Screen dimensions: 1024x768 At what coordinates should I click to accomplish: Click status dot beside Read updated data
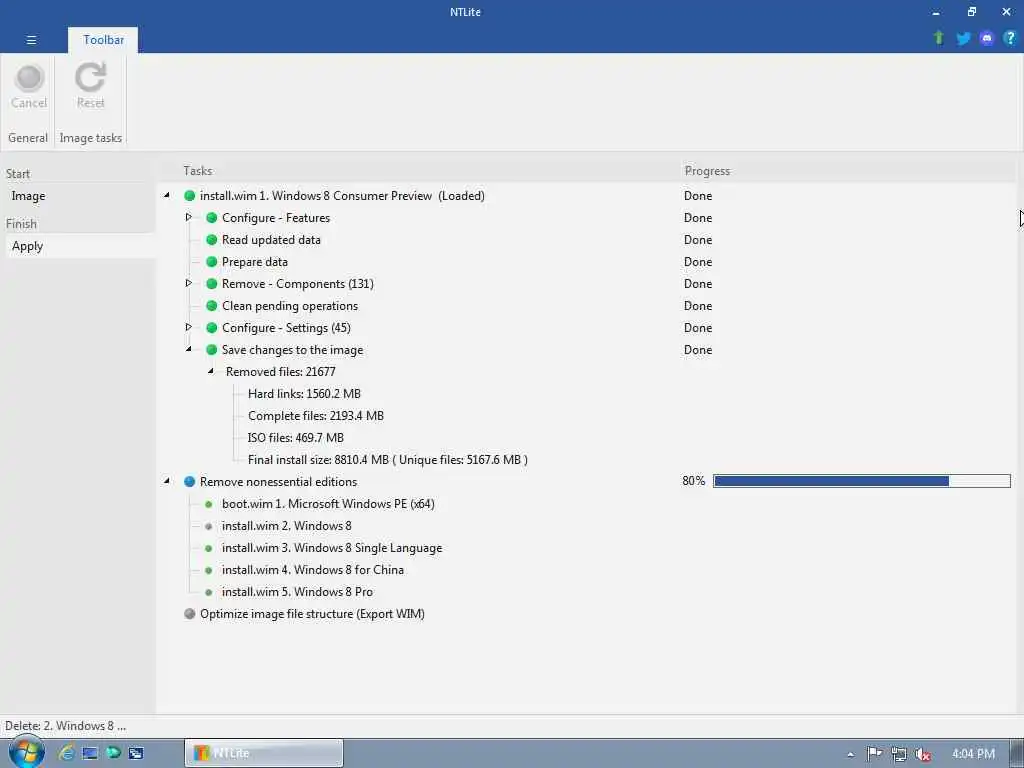212,240
